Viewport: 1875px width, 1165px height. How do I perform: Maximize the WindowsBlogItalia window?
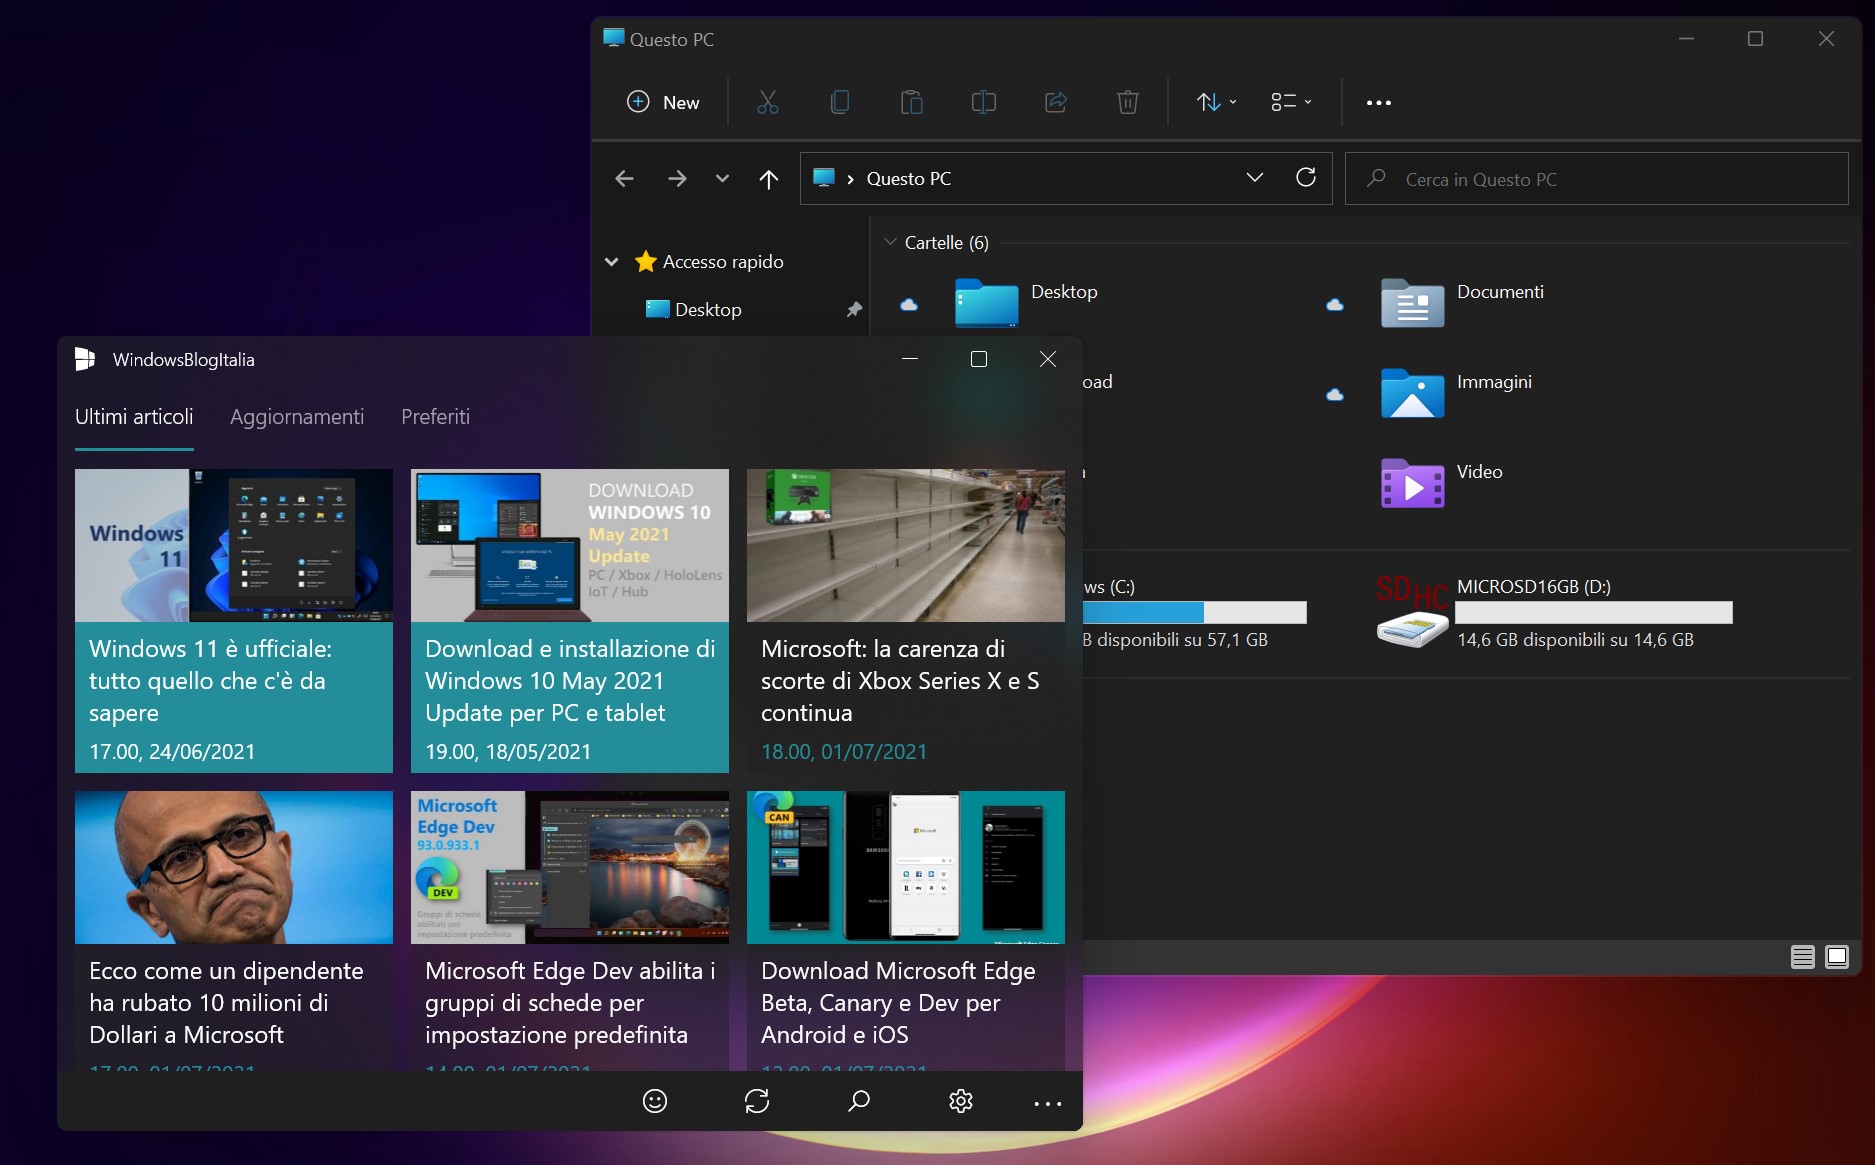[979, 359]
